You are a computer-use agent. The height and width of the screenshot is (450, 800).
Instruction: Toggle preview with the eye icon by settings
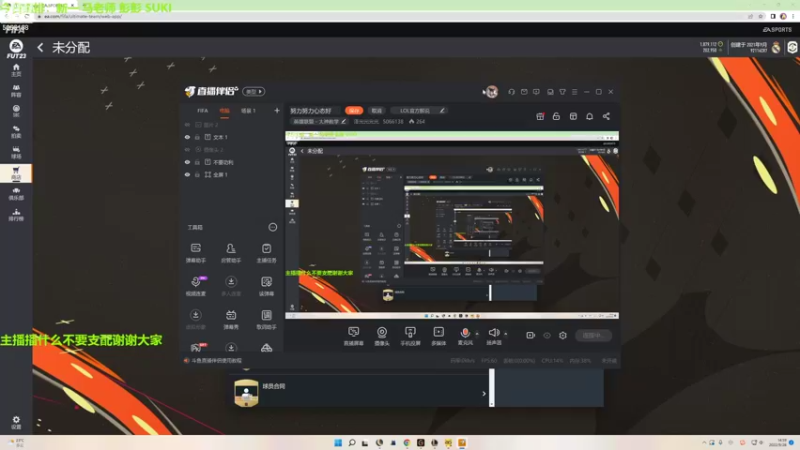[547, 335]
